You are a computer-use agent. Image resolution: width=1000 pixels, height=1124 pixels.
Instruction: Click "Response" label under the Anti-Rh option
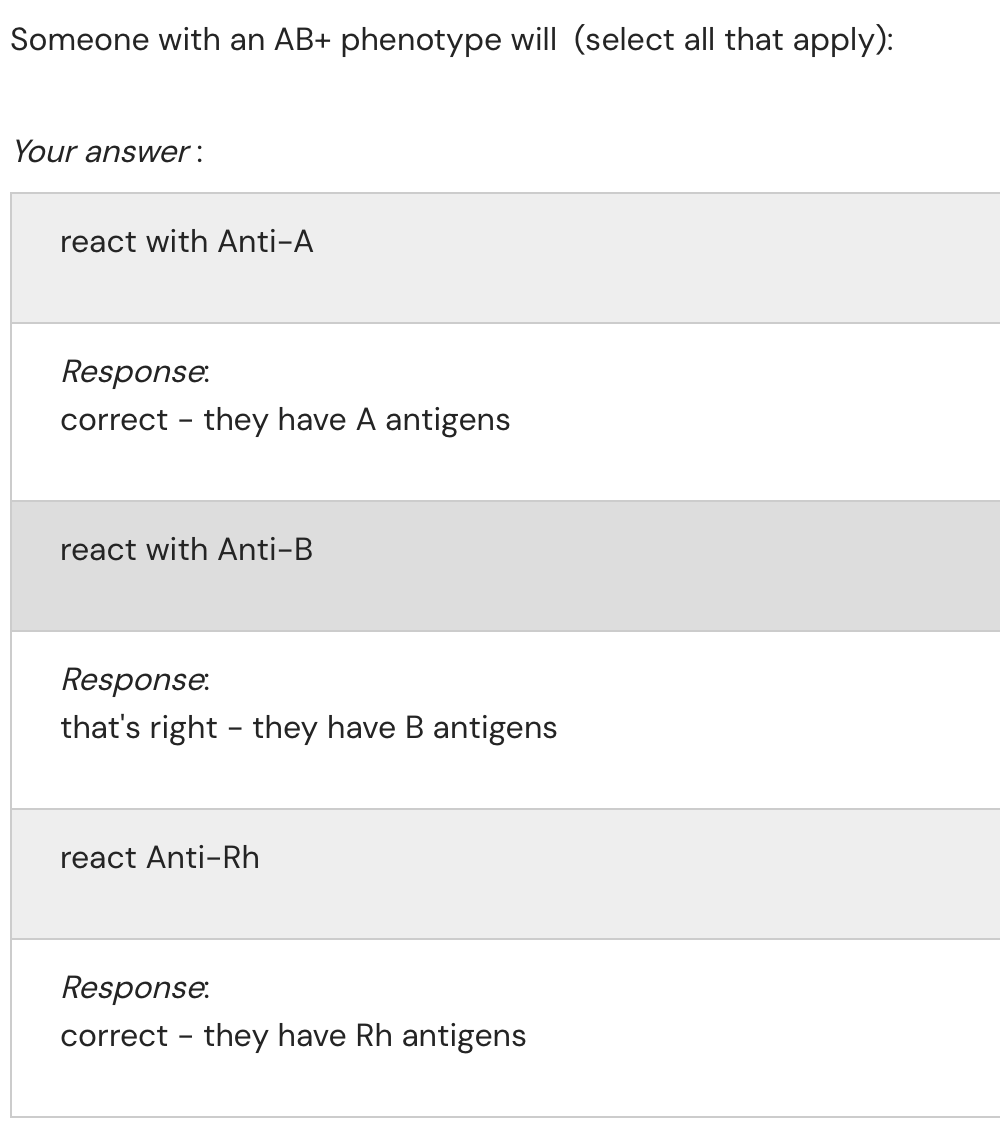[135, 987]
